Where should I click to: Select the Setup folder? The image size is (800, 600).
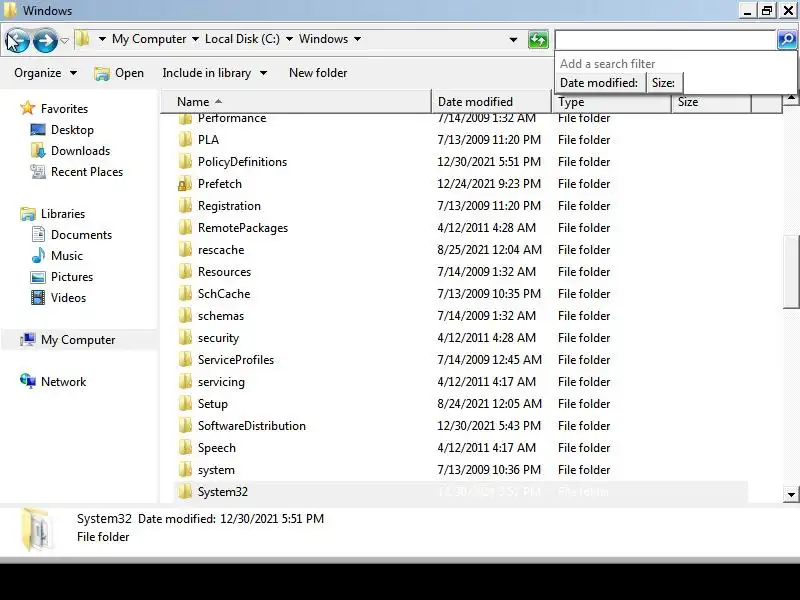click(x=461, y=404)
